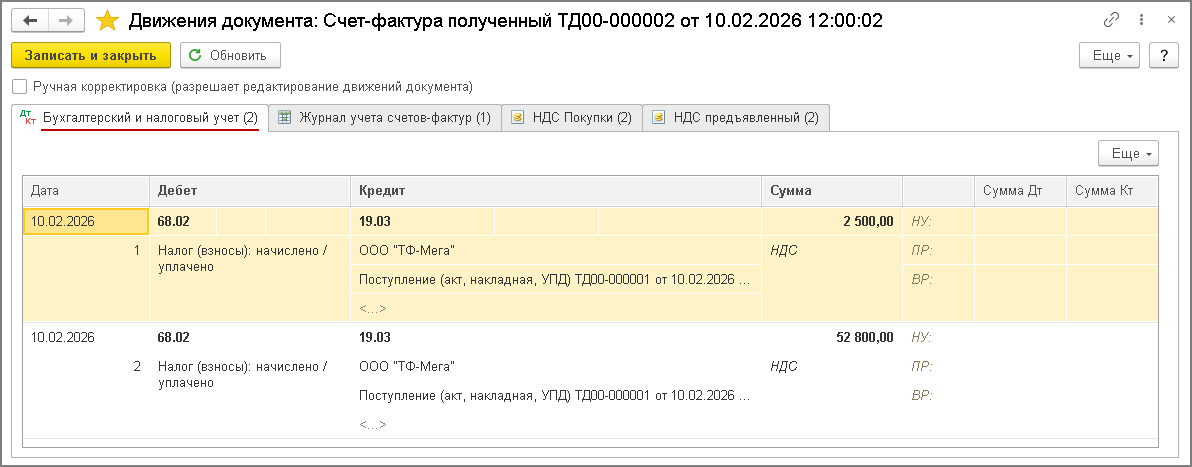Open the НДС Покупки tab
Image resolution: width=1192 pixels, height=467 pixels.
click(x=571, y=118)
